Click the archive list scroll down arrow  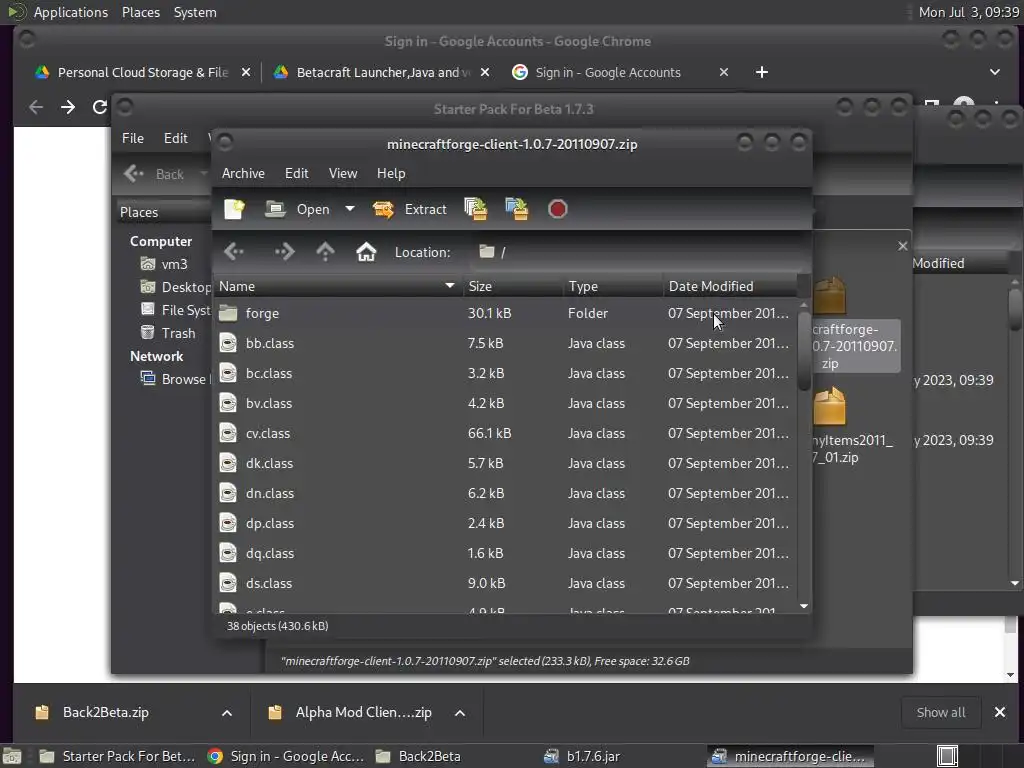[804, 606]
